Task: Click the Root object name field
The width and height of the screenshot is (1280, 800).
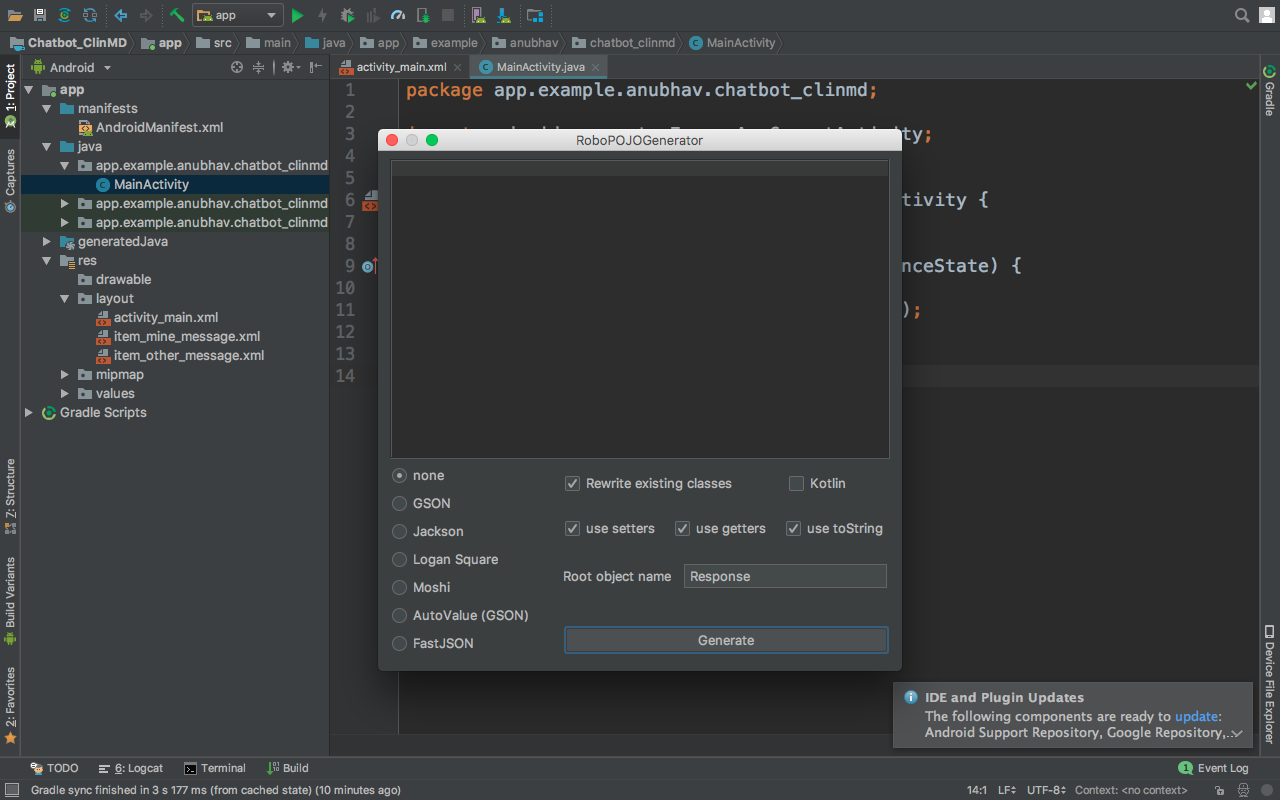Action: tap(785, 576)
